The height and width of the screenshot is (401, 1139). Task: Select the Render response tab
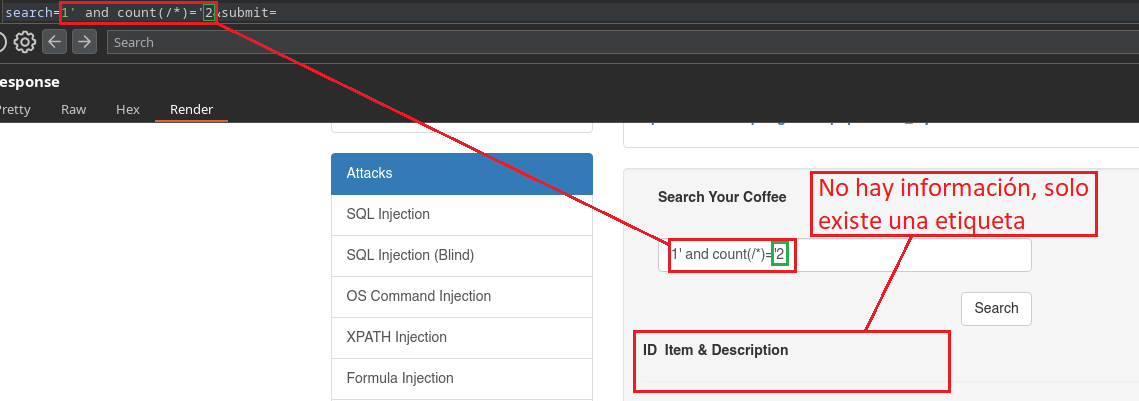[x=191, y=110]
